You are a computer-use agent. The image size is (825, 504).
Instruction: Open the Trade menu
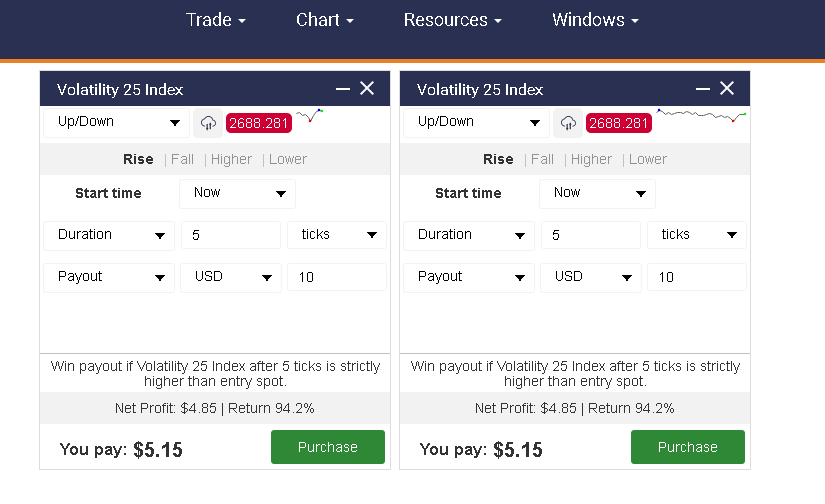coord(215,20)
